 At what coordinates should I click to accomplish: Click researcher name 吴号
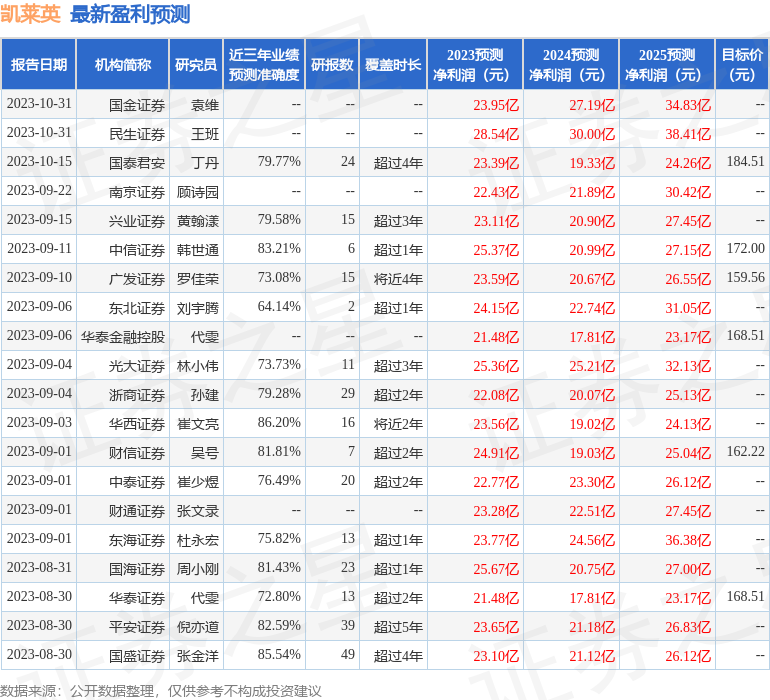tap(205, 453)
